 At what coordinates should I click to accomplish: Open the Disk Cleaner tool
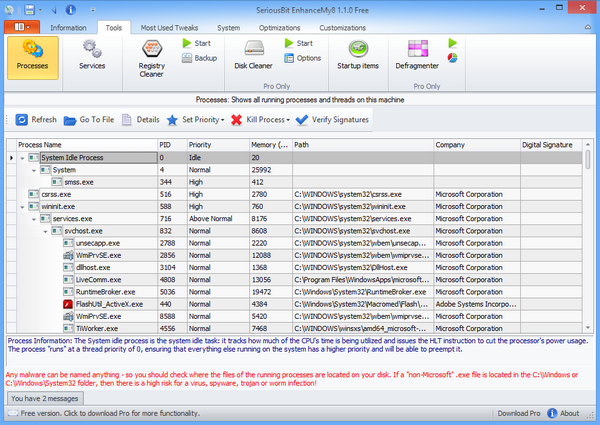tap(253, 55)
